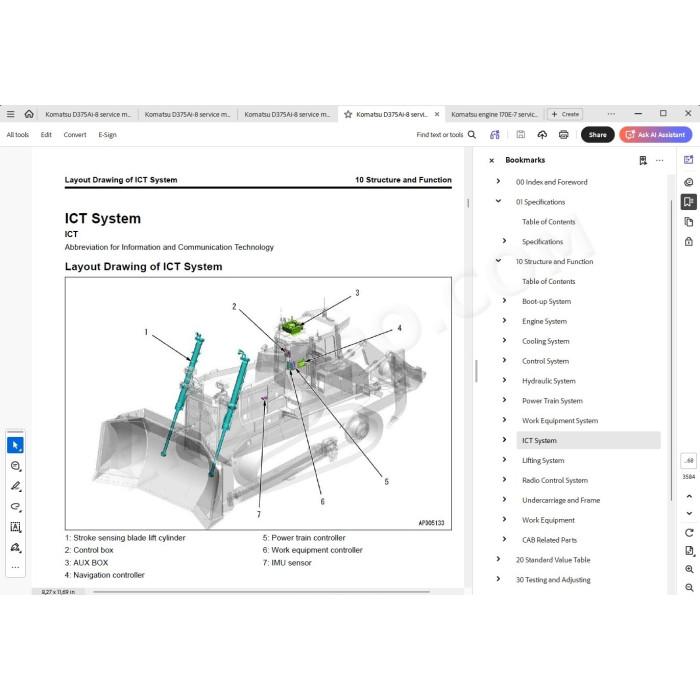Go to next page down arrow
This screenshot has height=700, width=700.
coord(689,513)
